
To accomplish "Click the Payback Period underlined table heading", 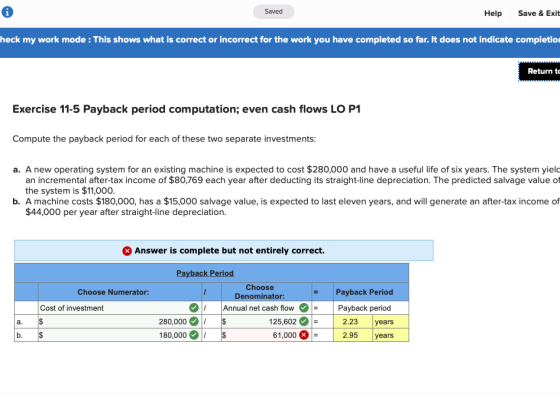I will pos(205,273).
